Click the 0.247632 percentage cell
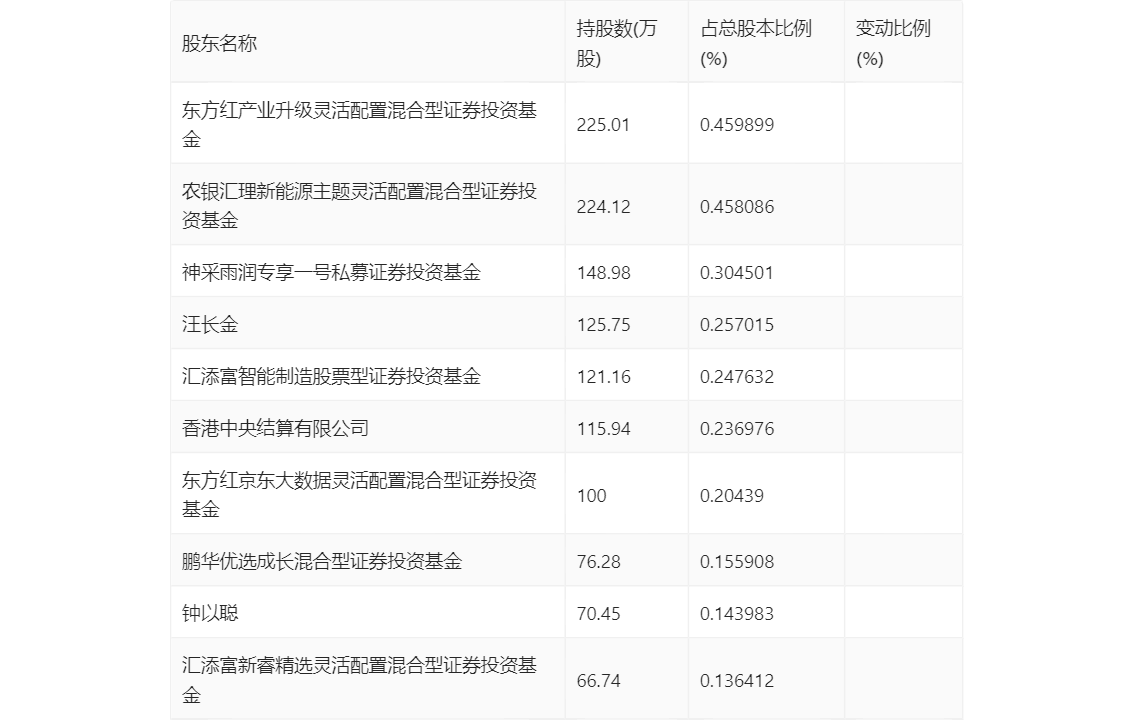 737,377
